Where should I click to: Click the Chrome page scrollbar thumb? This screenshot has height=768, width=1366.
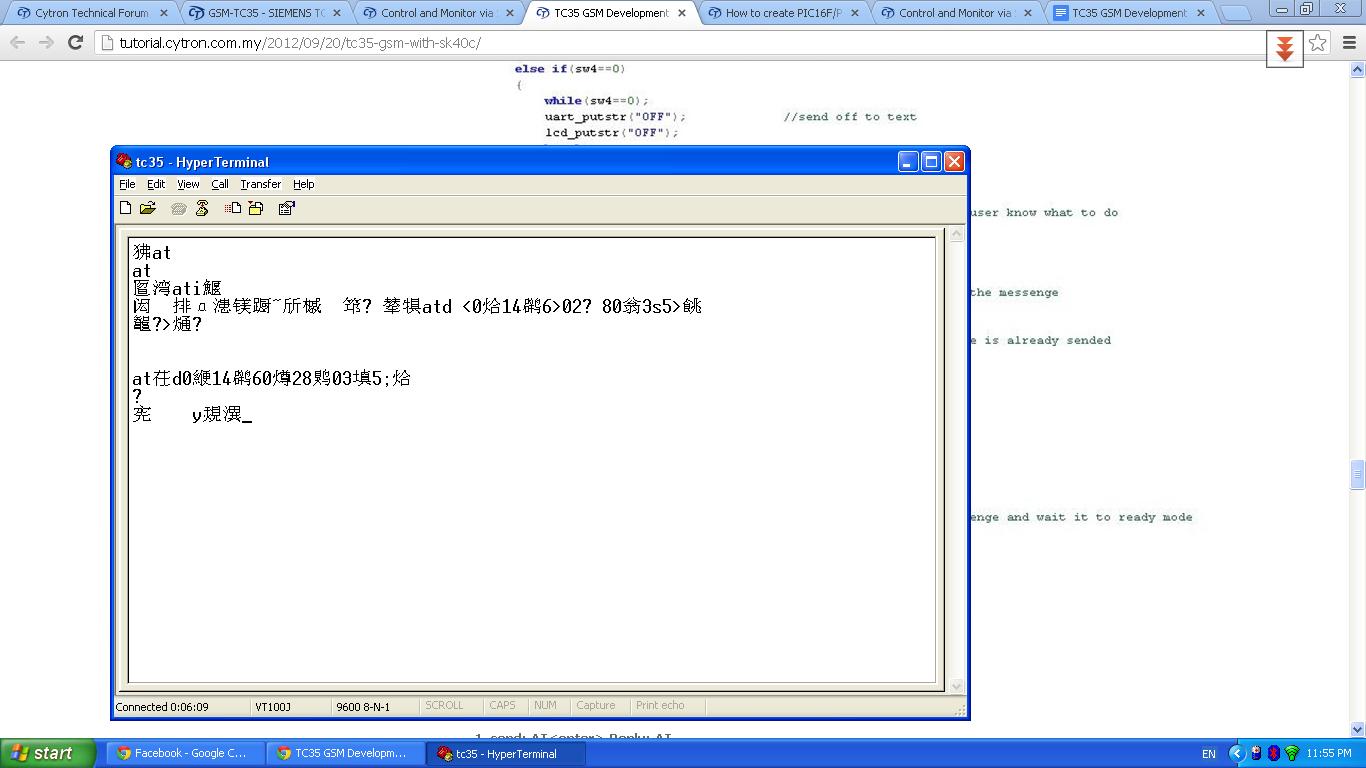(x=1358, y=473)
